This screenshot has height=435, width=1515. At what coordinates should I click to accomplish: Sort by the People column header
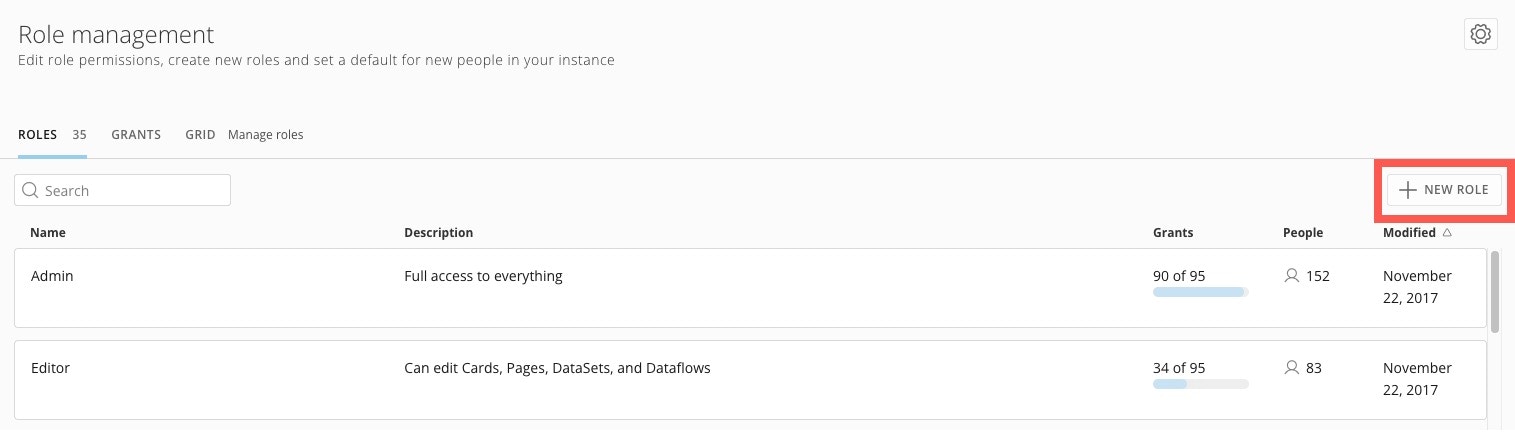[1302, 233]
